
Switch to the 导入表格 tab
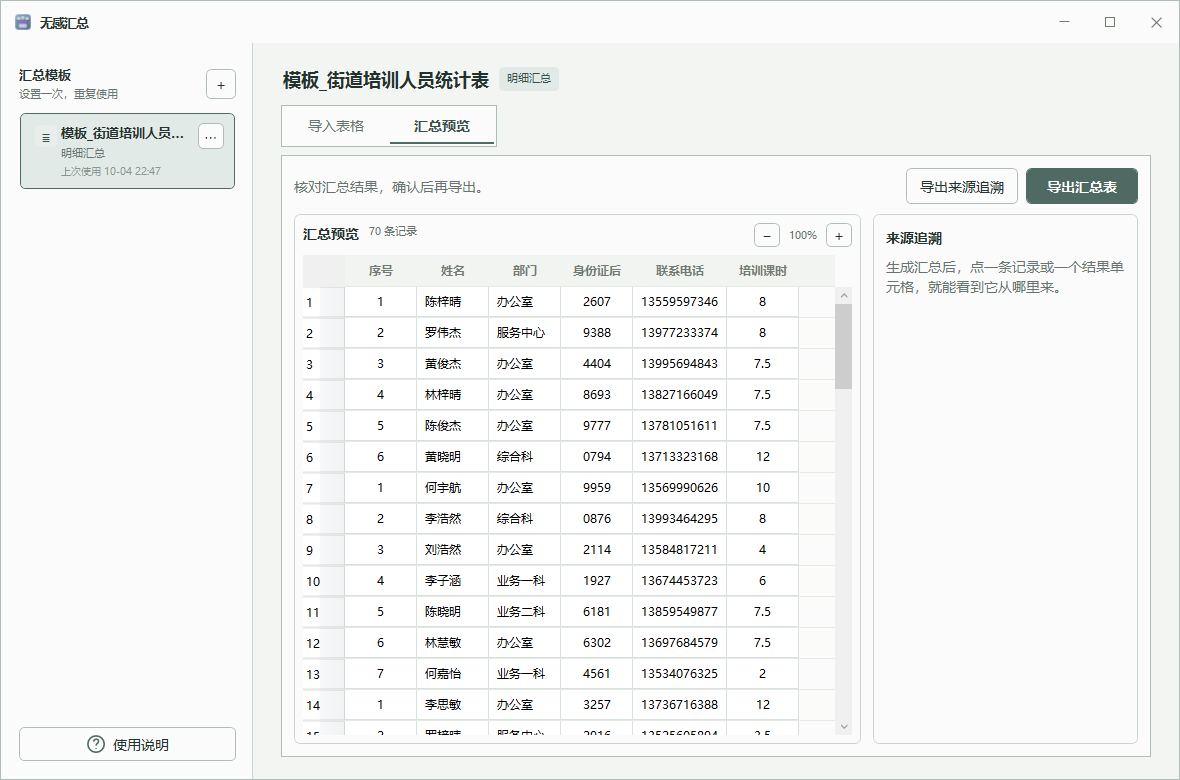pos(336,126)
